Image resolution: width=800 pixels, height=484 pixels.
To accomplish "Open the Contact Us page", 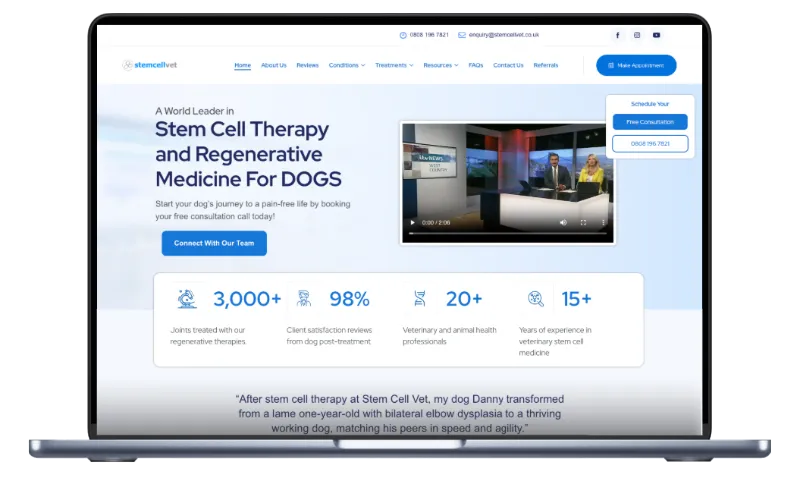I will tap(508, 65).
